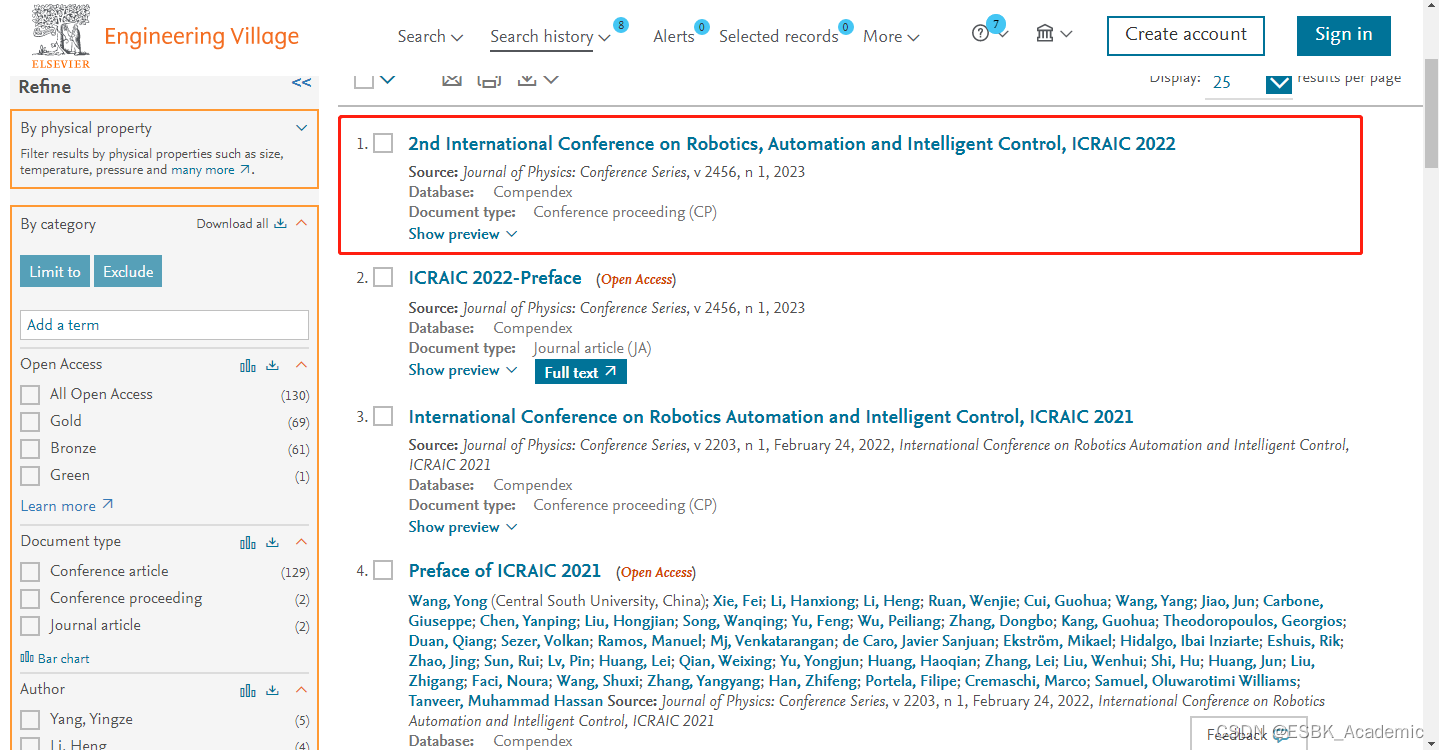Email the selected records using the envelope icon
Viewport: 1439px width, 750px height.
click(452, 79)
